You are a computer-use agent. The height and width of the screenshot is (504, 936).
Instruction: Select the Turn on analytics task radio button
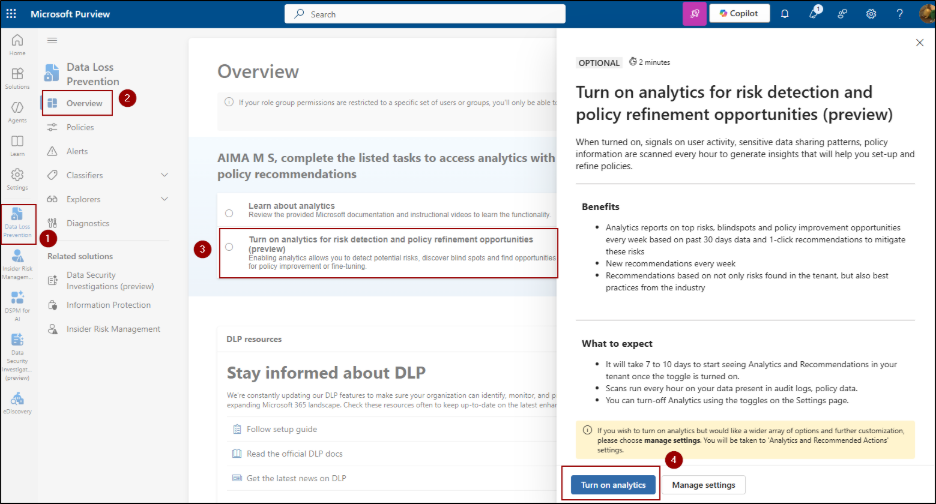(229, 246)
